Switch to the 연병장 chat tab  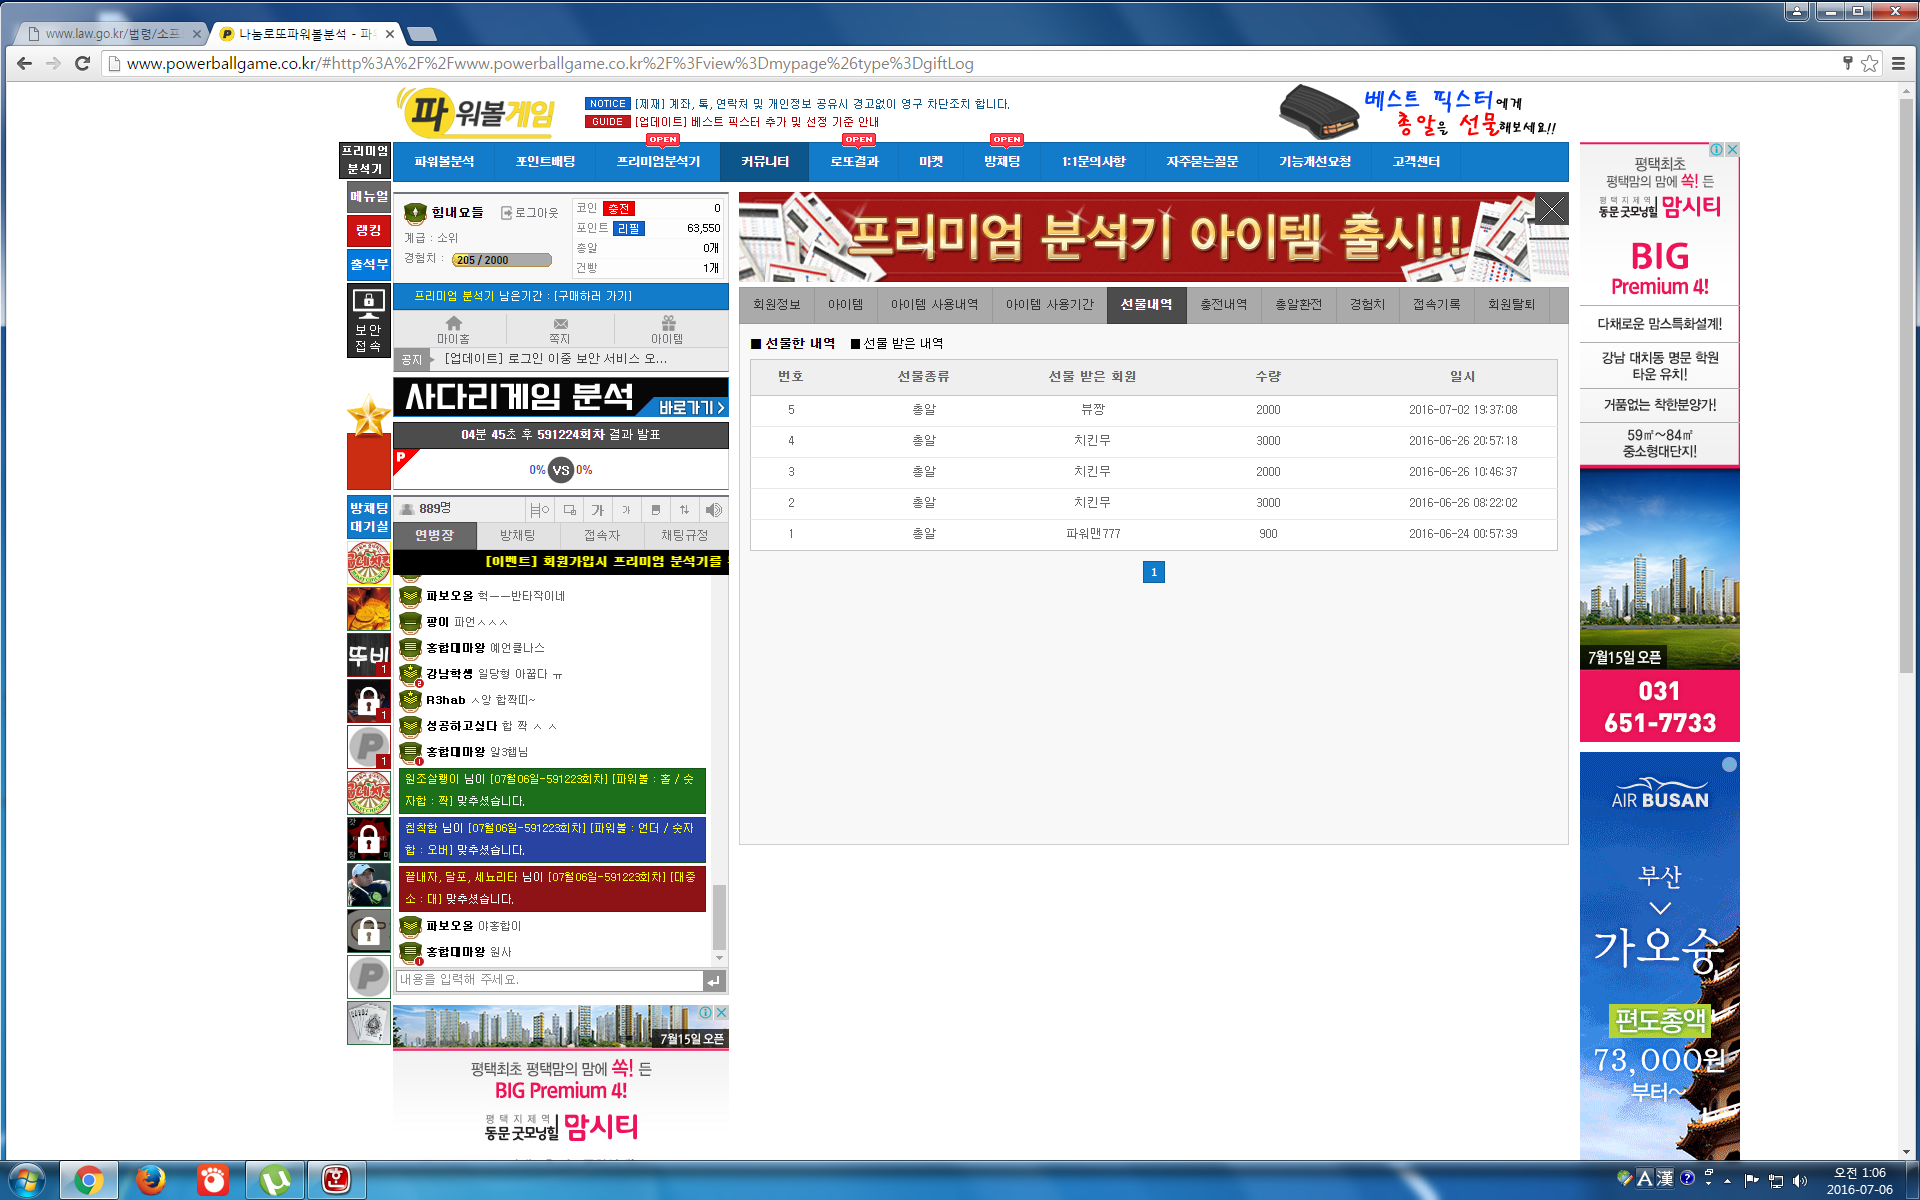coord(434,536)
